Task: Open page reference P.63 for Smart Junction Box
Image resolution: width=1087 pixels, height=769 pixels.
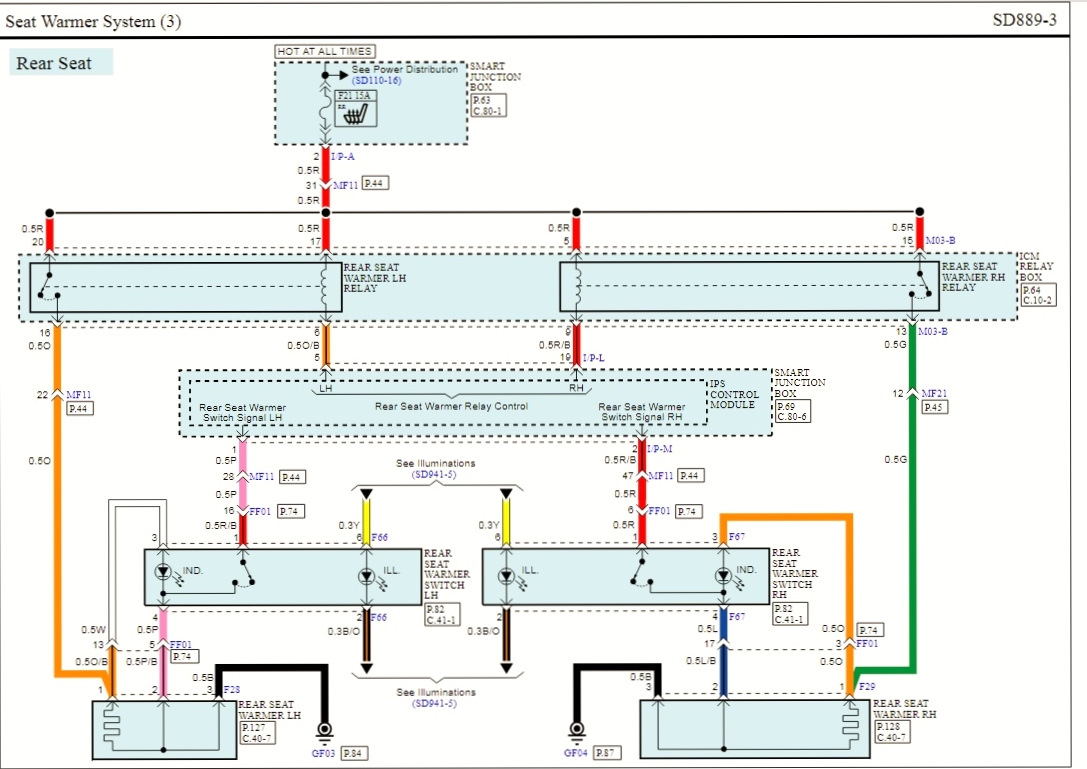Action: tap(482, 100)
